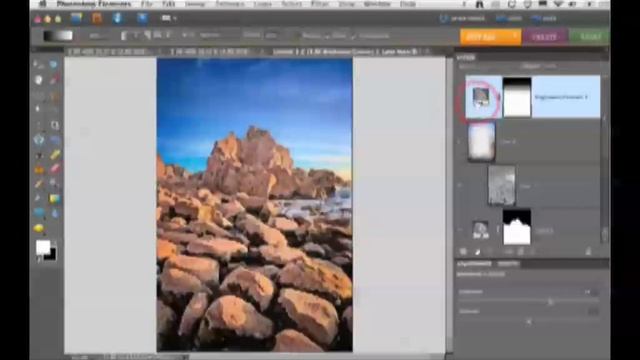Toggle visibility of the third layer
The height and width of the screenshot is (360, 640).
point(460,186)
